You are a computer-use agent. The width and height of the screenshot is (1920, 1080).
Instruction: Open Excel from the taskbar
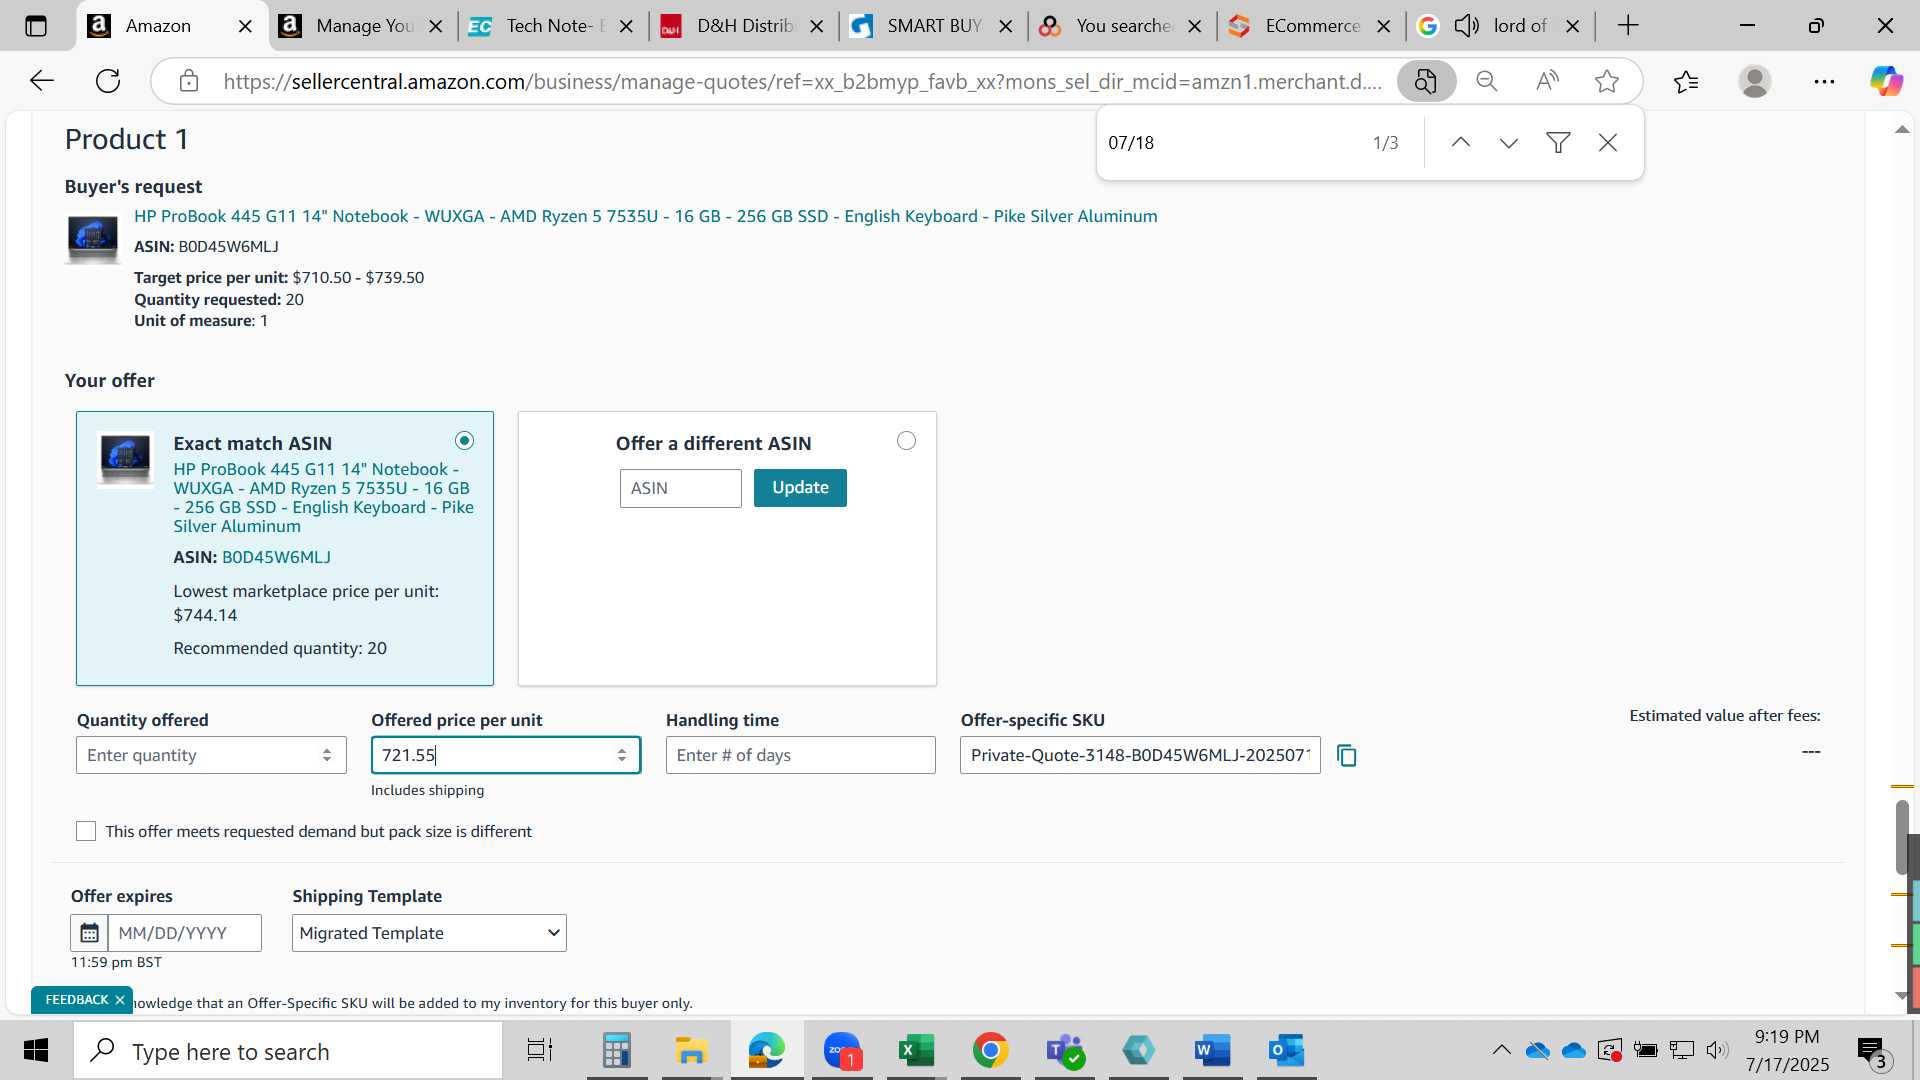pyautogui.click(x=915, y=1050)
